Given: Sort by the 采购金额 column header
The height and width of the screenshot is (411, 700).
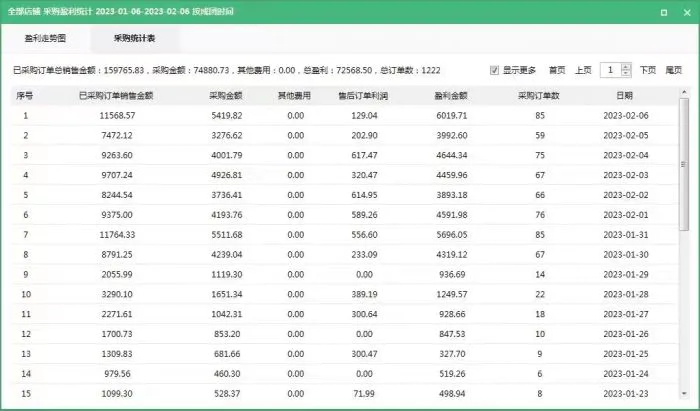Looking at the screenshot, I should coord(225,96).
